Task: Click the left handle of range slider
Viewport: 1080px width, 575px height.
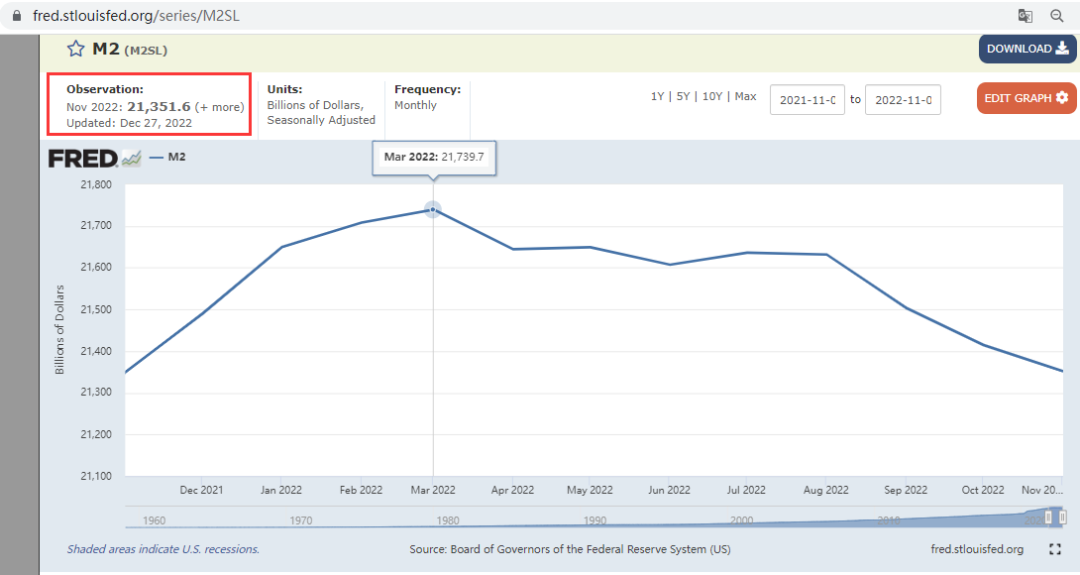Action: point(1048,516)
